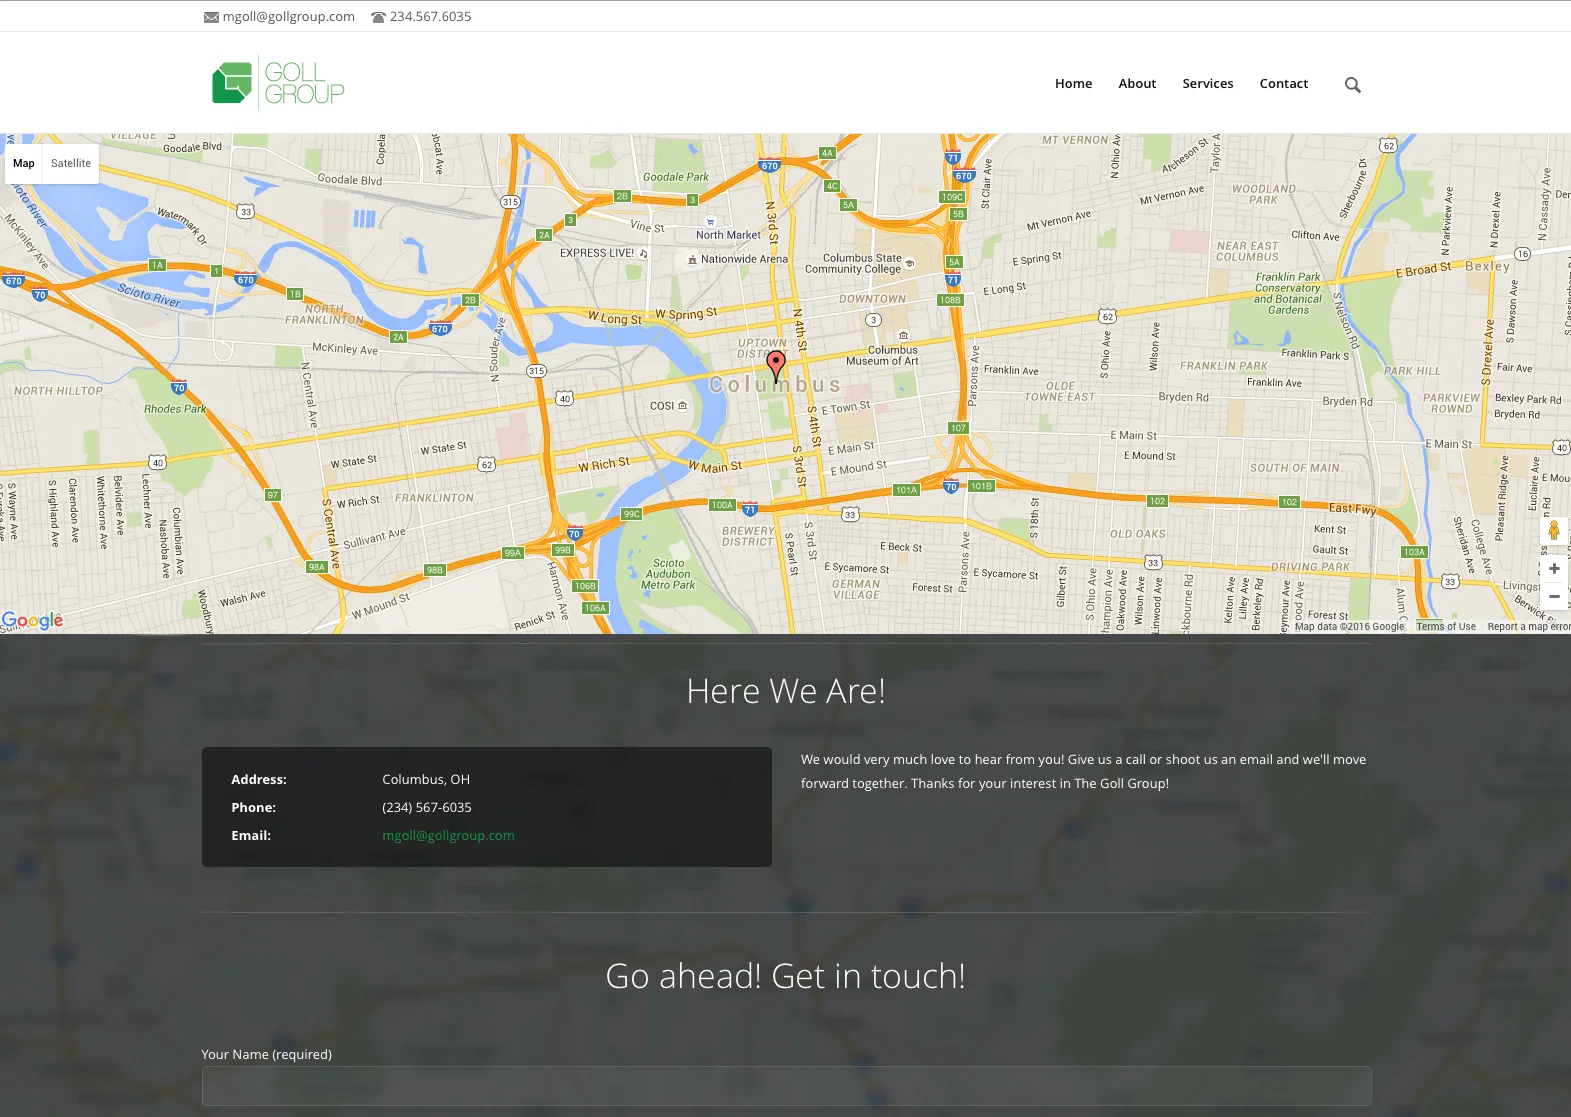1571x1117 pixels.
Task: Click the Scioto Audubon Metro Park label
Action: (668, 574)
